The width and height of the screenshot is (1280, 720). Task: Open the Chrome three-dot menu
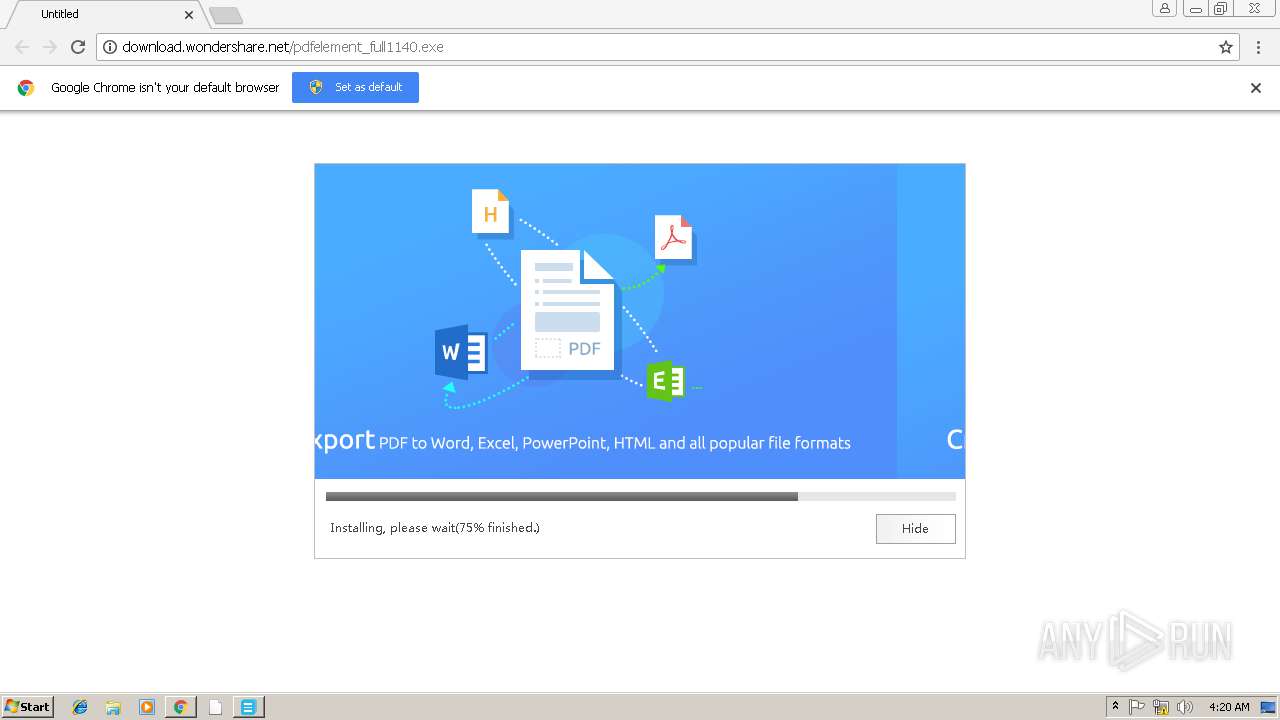(1259, 47)
